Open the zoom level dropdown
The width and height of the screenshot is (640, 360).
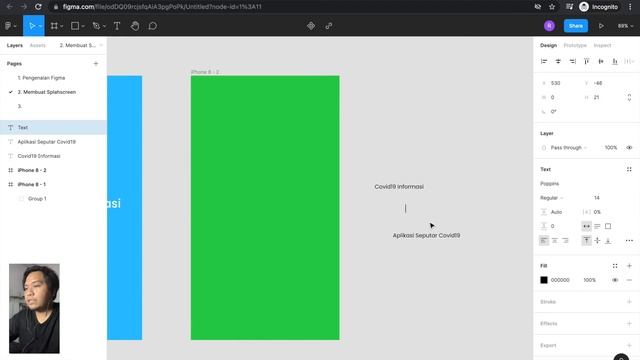click(x=625, y=26)
